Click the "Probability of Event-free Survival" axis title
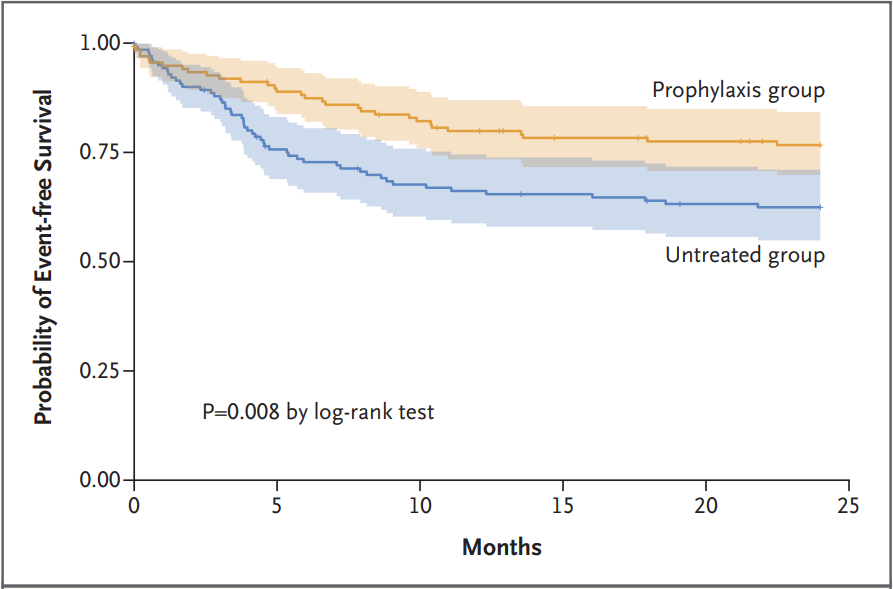This screenshot has height=589, width=893. click(x=43, y=257)
